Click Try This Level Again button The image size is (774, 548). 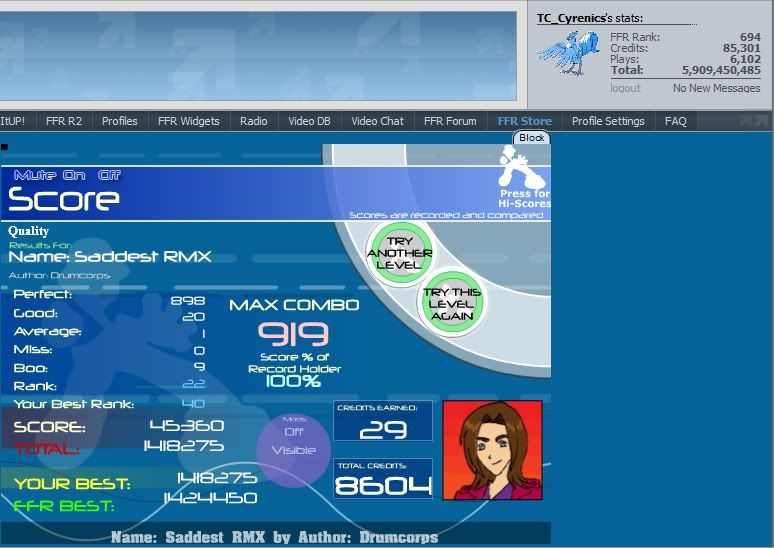click(x=451, y=303)
